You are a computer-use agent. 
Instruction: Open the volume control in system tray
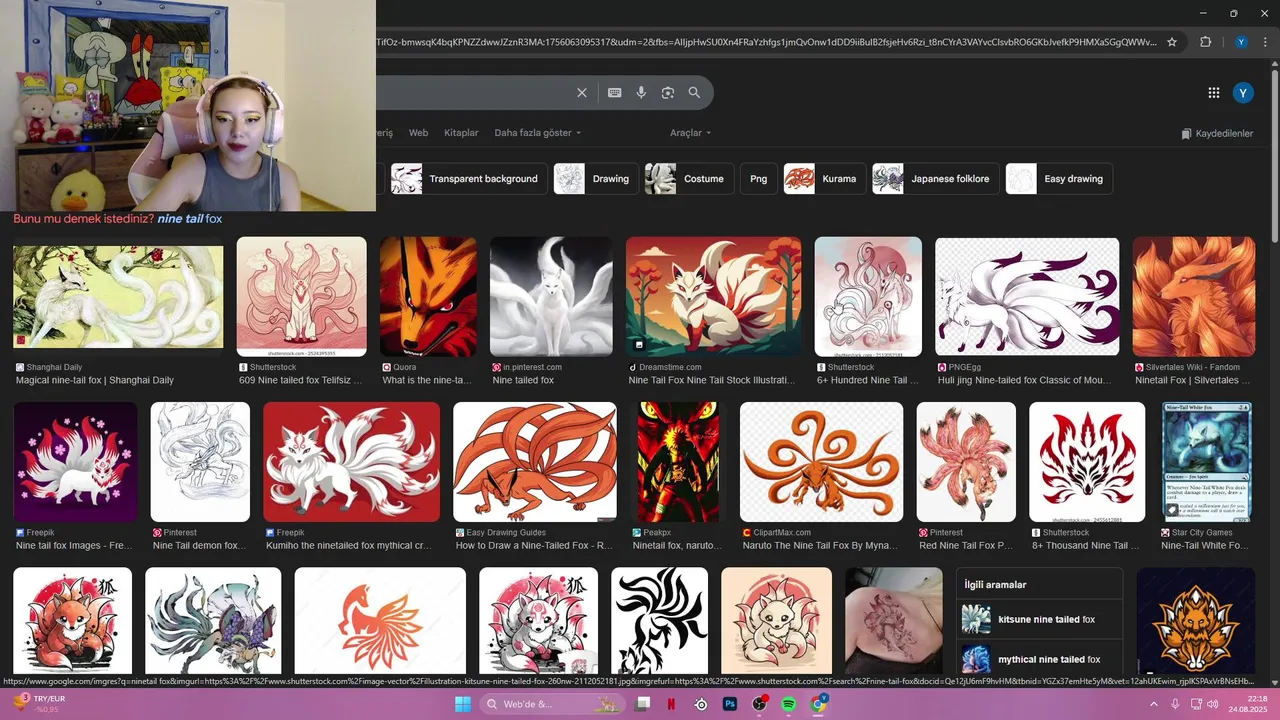(x=1212, y=704)
